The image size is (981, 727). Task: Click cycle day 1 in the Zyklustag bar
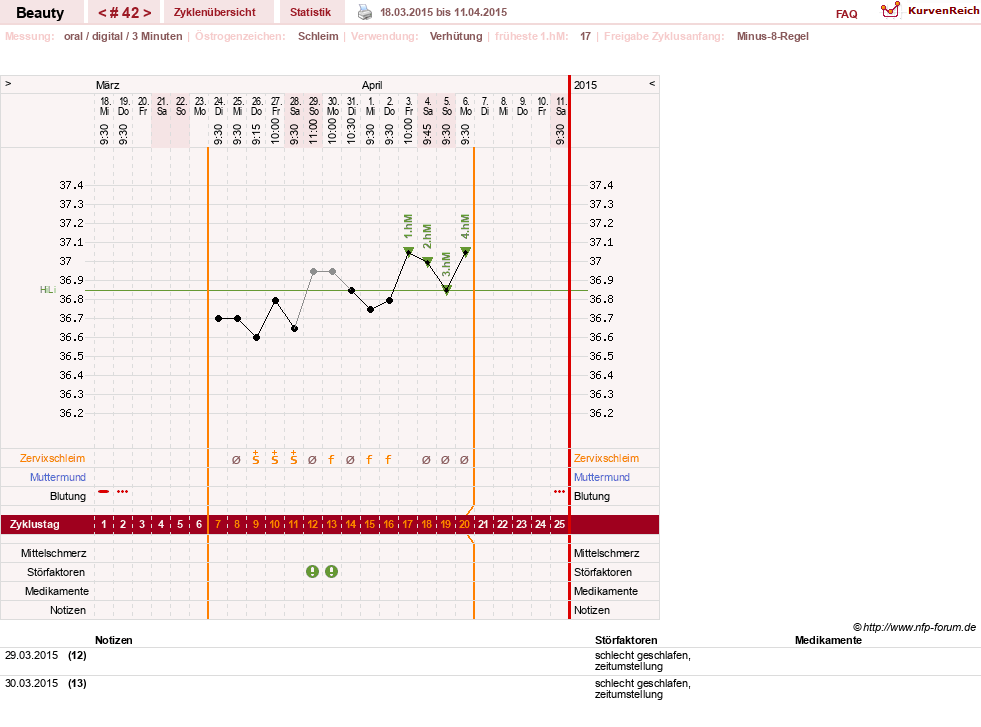(x=104, y=524)
